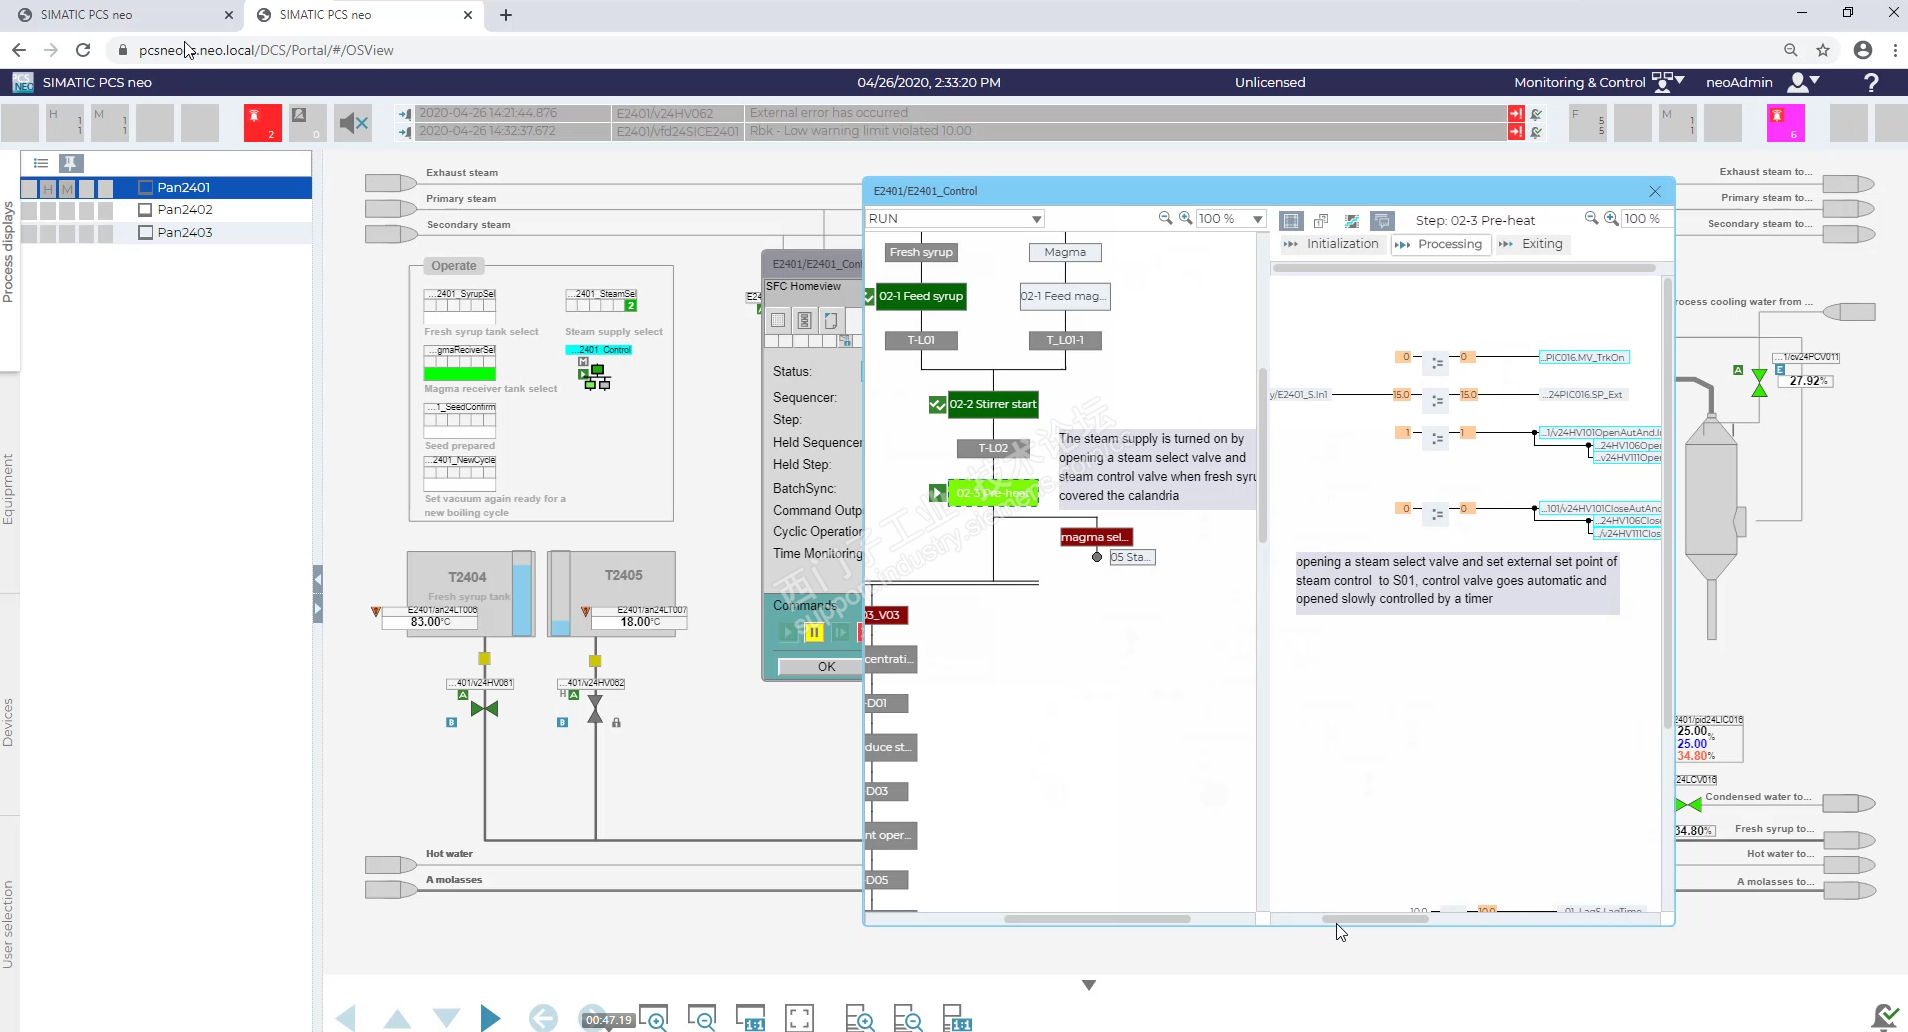Click the magma sel... transition block
Viewport: 1908px width, 1032px height.
[x=1096, y=537]
